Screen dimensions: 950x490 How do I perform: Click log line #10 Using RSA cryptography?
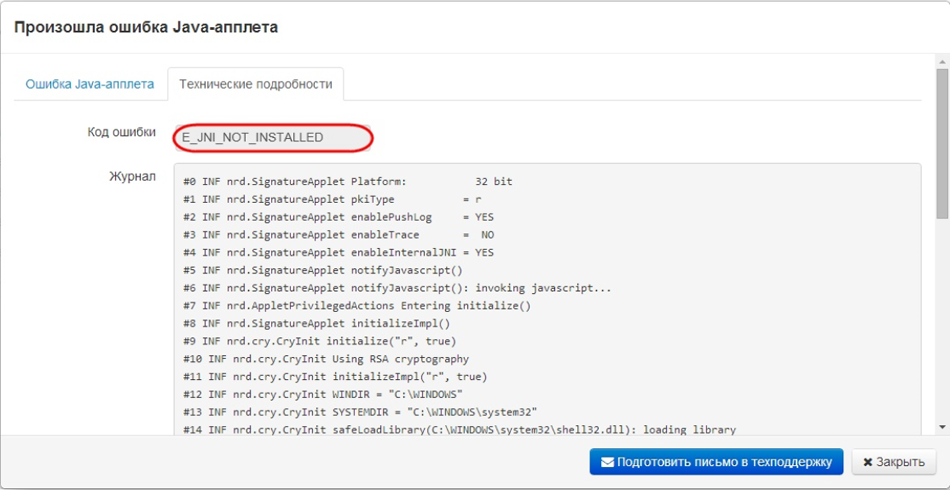coord(326,359)
